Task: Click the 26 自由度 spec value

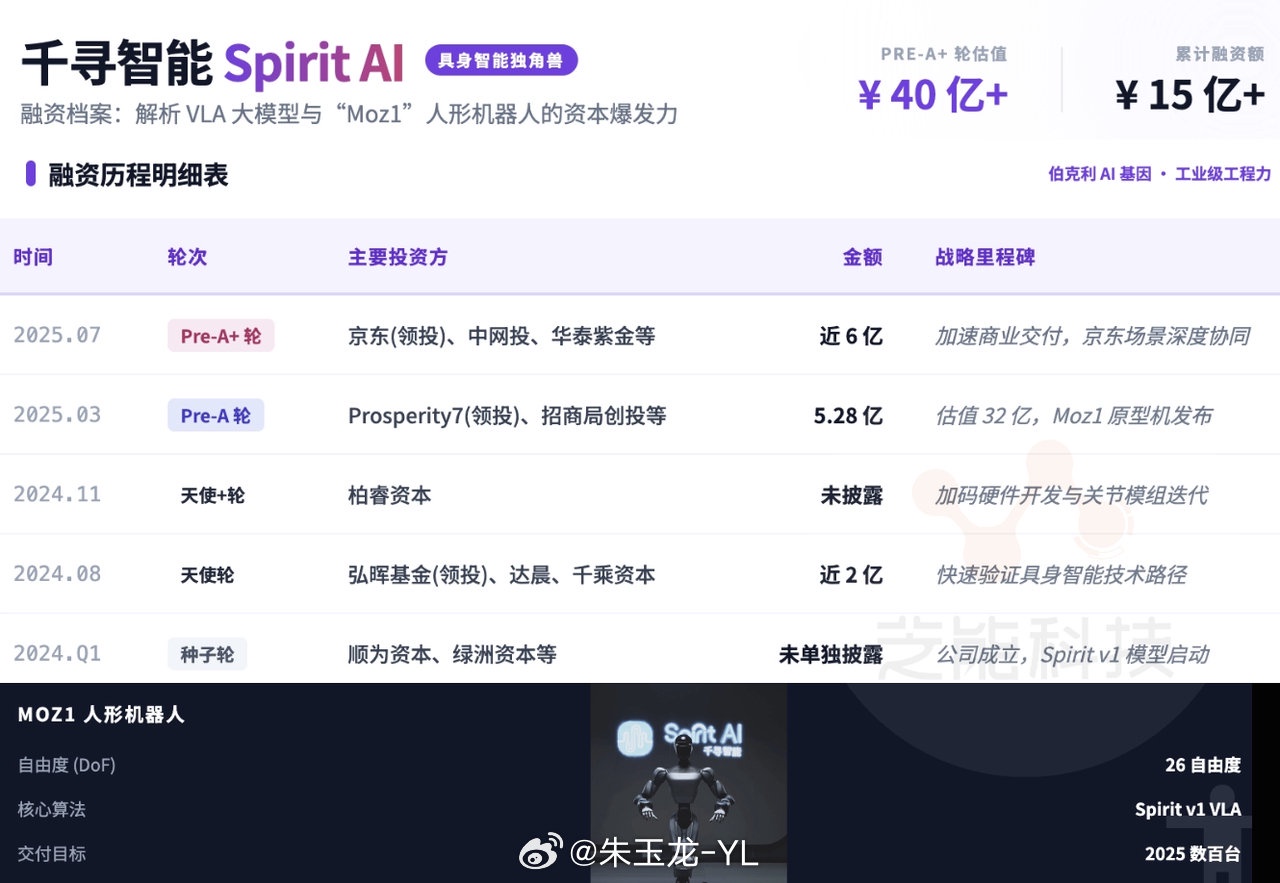Action: pyautogui.click(x=1203, y=765)
